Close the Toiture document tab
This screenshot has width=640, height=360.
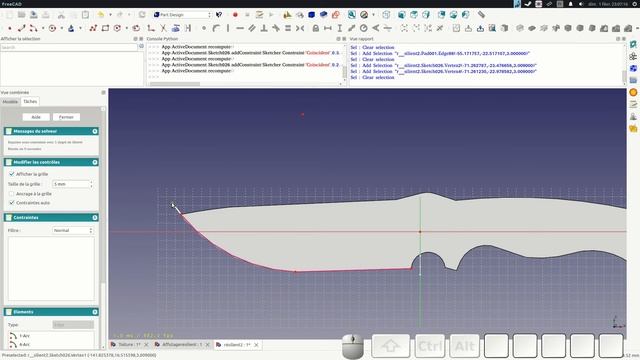pos(146,345)
